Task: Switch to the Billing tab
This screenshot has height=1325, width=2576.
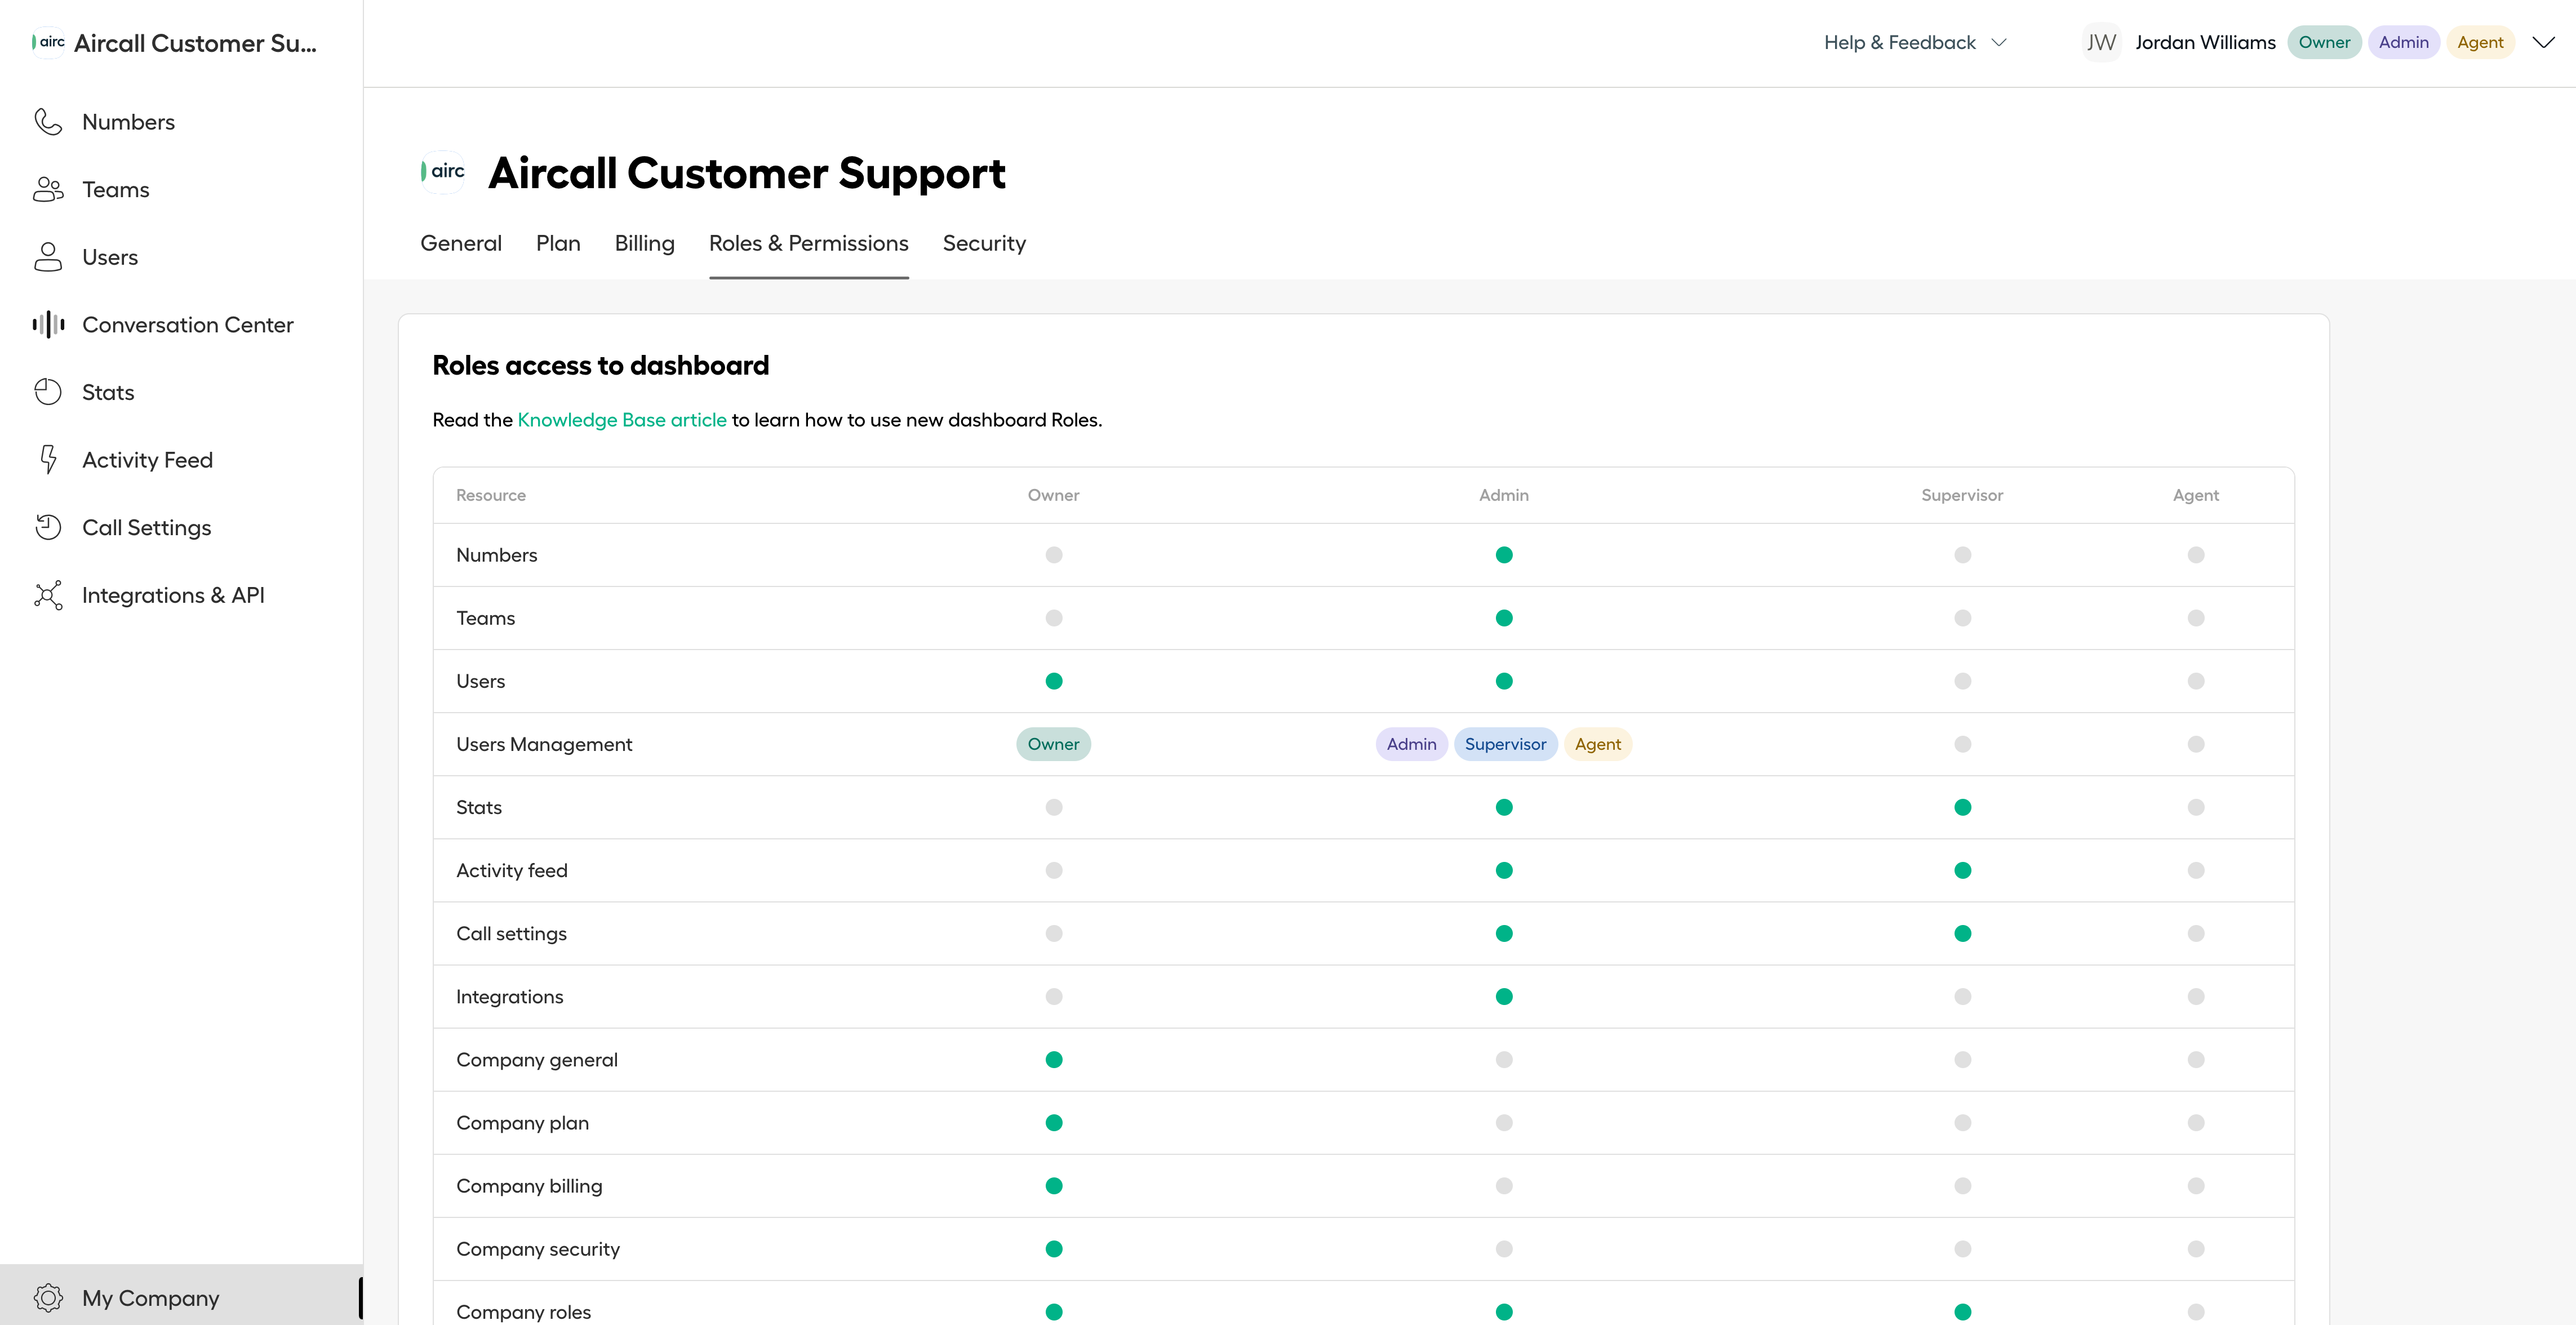Action: coord(645,243)
